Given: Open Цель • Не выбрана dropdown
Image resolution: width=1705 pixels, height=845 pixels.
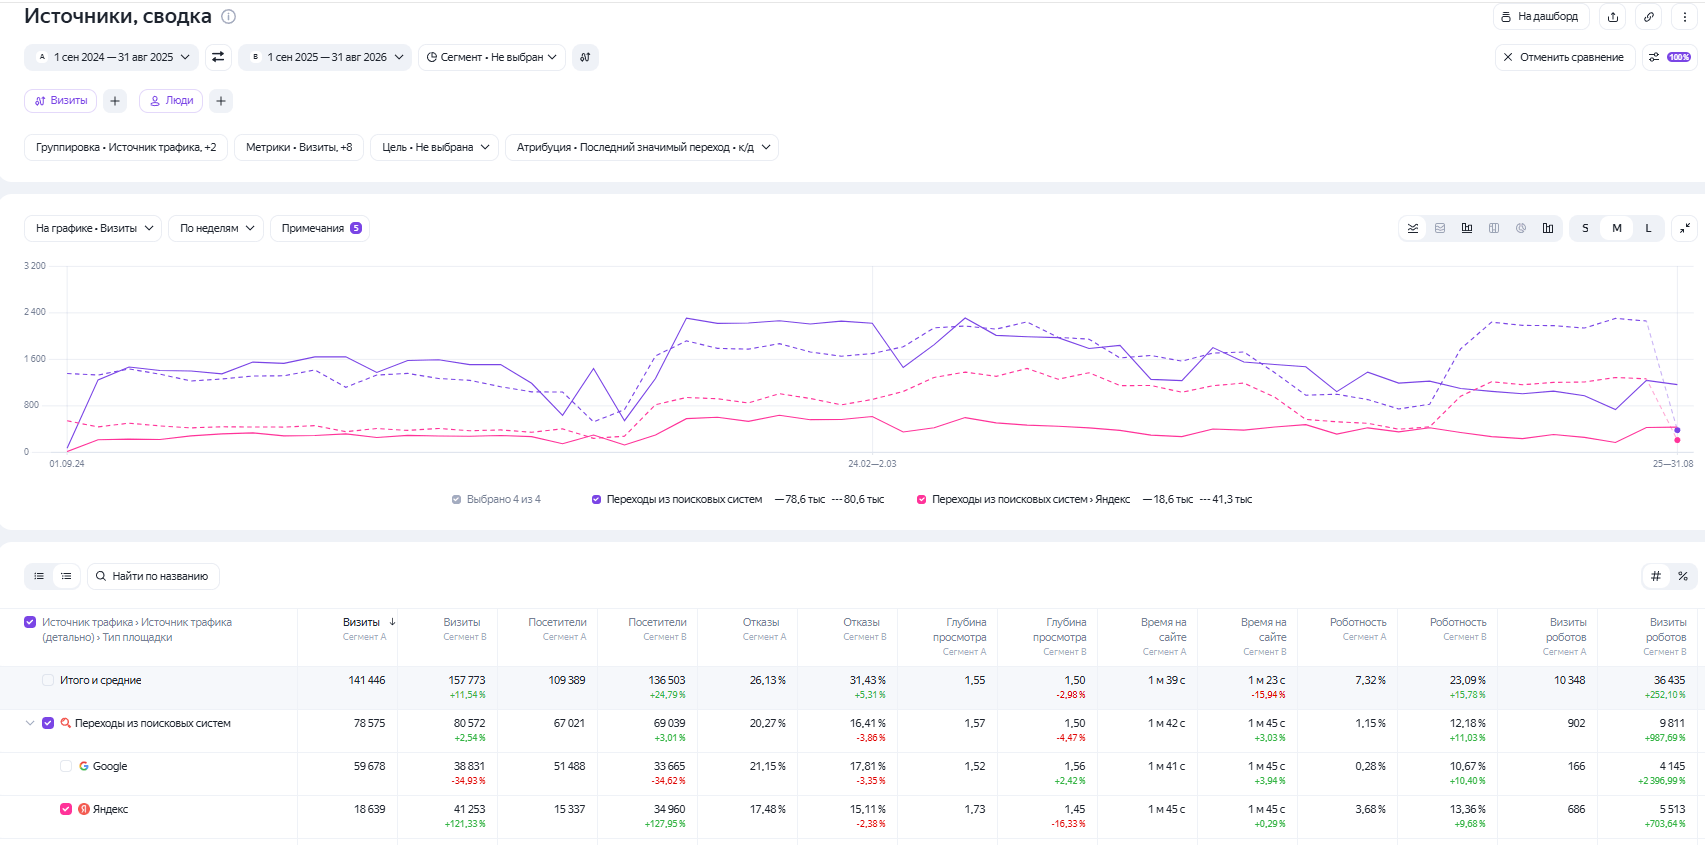Looking at the screenshot, I should [435, 147].
